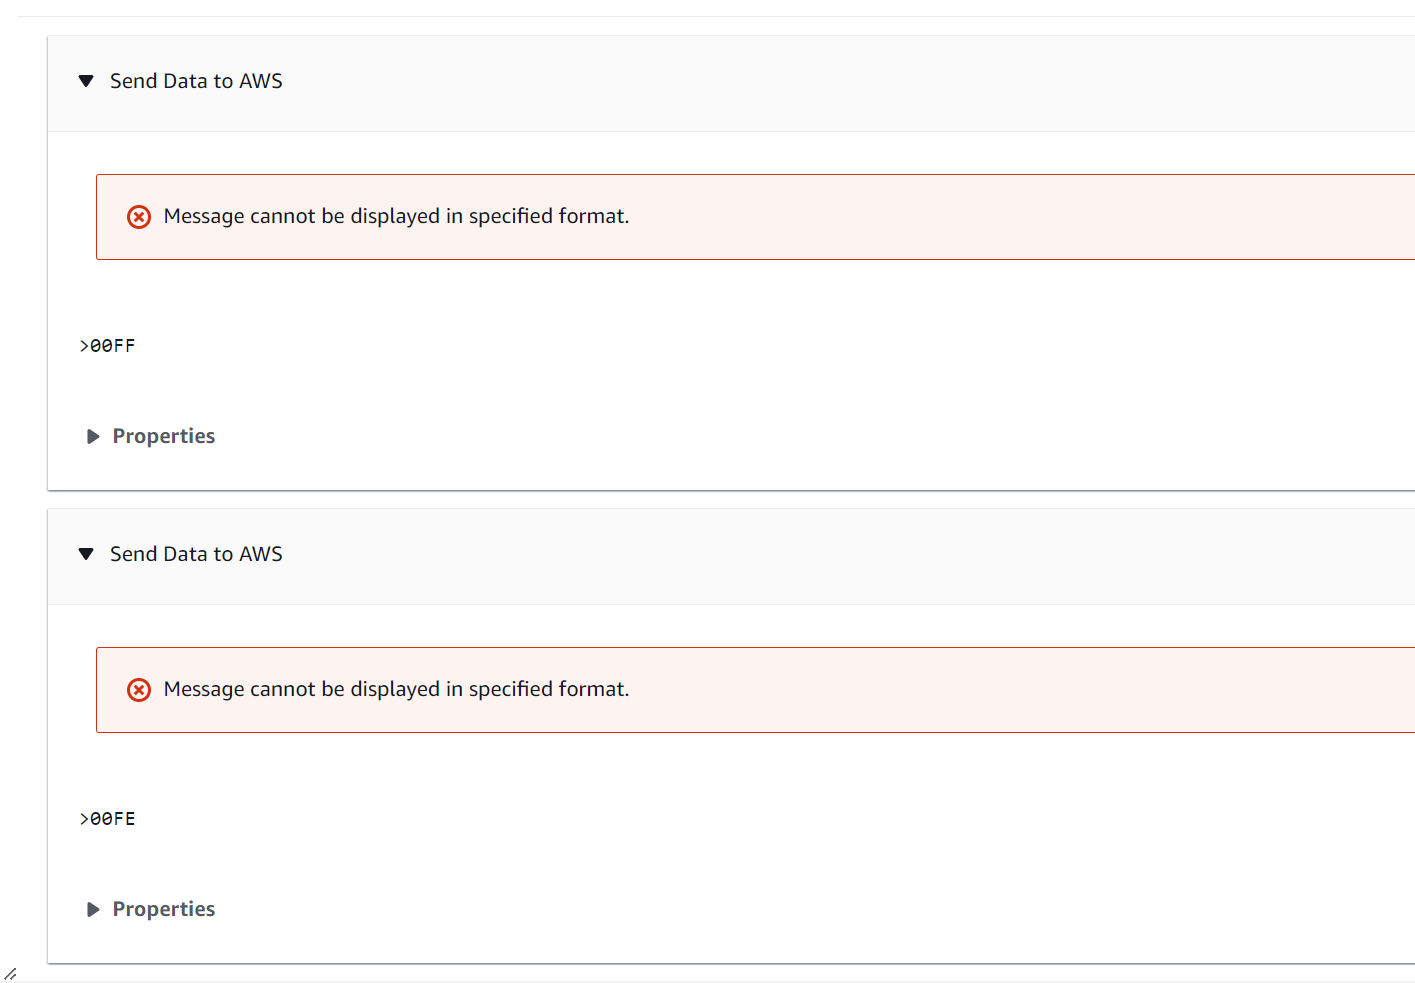This screenshot has height=983, width=1415.
Task: Click the error message text in the second alert
Action: tap(396, 690)
